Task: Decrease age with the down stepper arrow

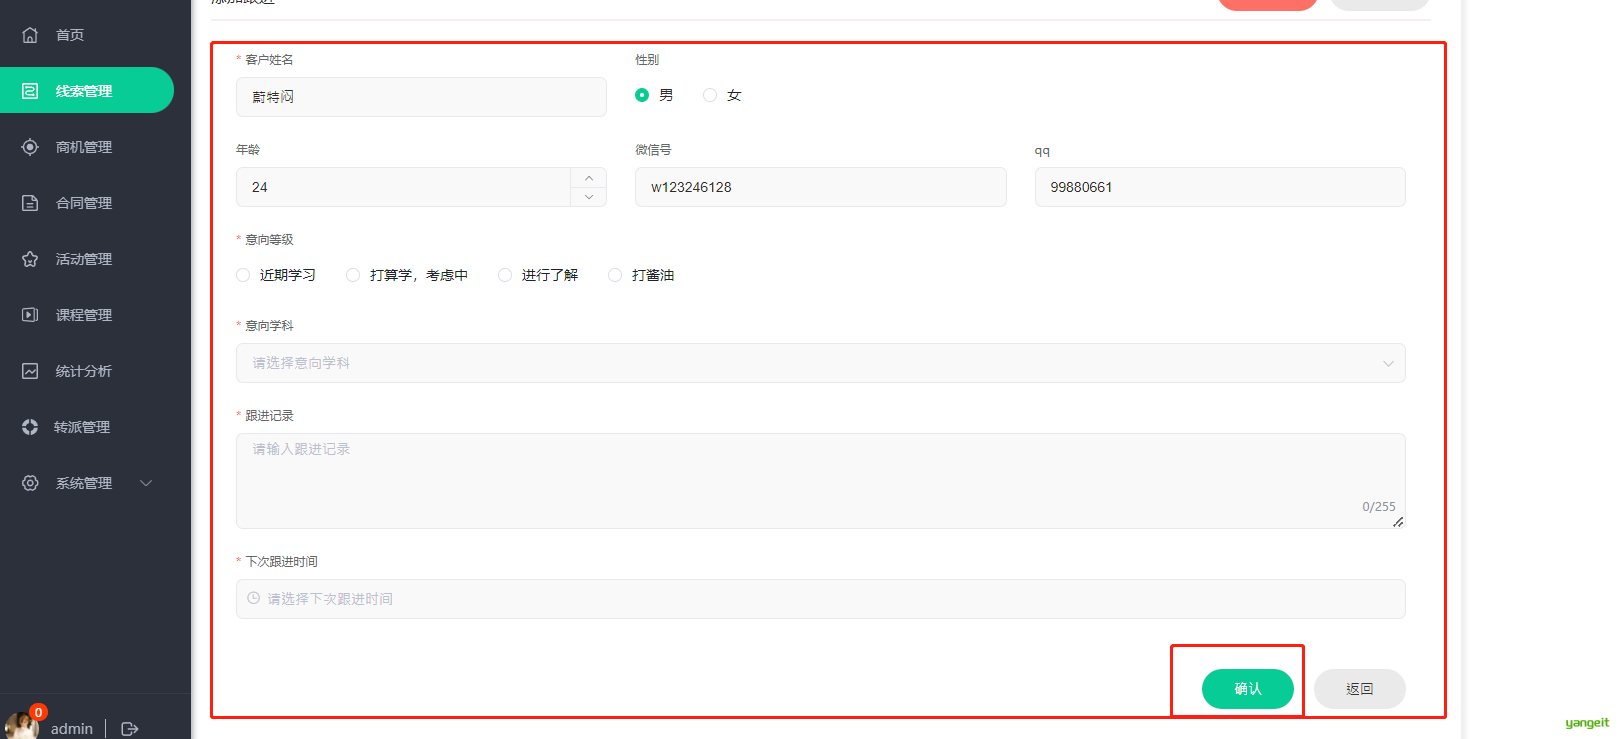Action: (589, 197)
